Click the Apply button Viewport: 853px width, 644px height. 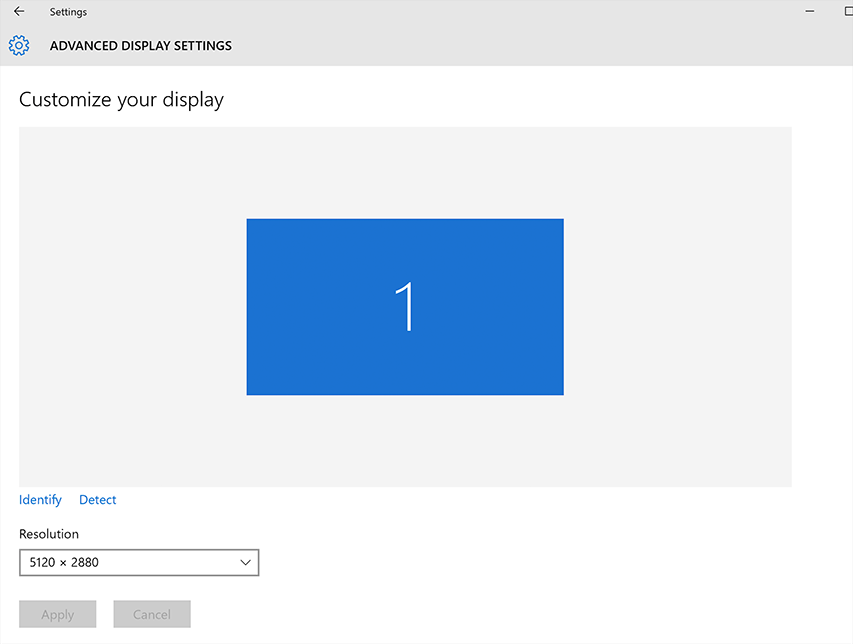58,614
